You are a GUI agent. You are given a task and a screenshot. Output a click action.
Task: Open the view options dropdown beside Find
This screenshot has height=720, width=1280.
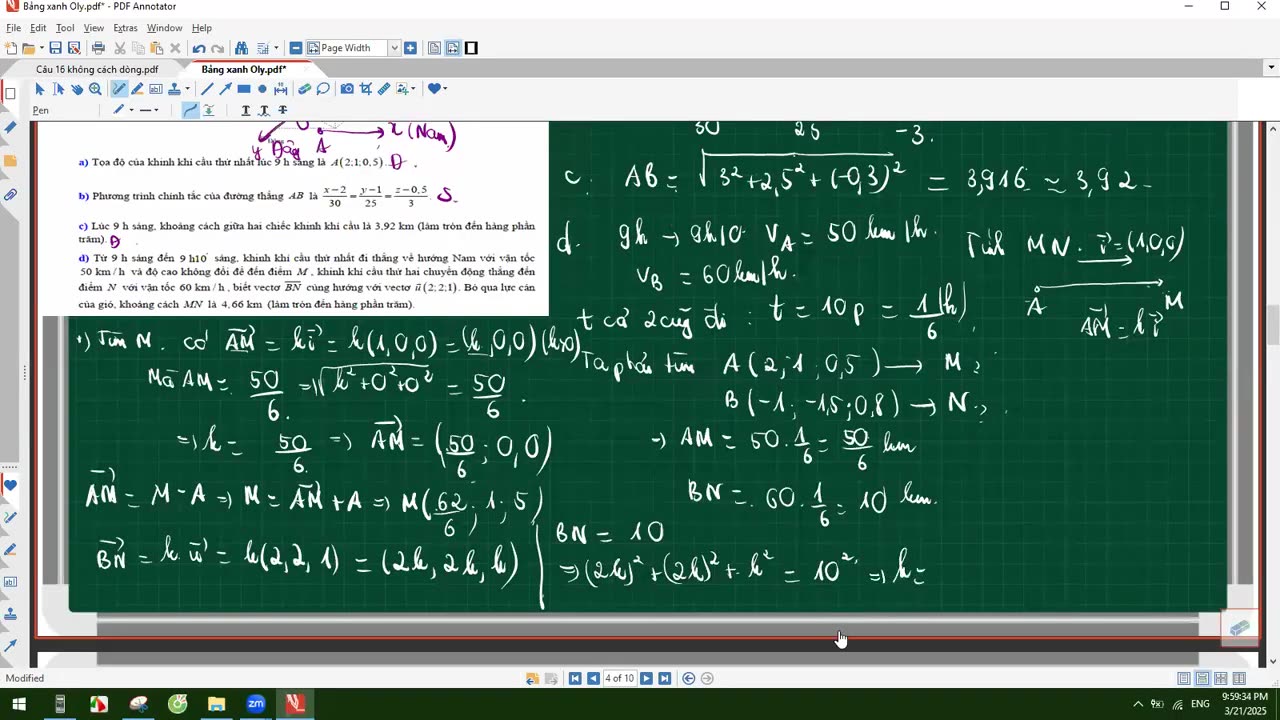pyautogui.click(x=276, y=48)
